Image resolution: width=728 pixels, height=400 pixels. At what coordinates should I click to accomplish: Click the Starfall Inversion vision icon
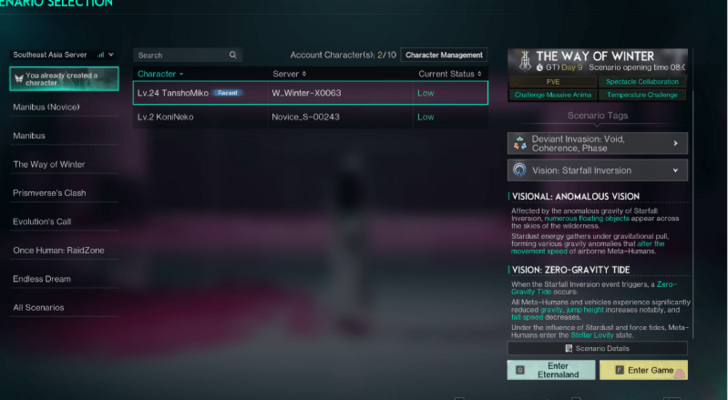tap(520, 170)
